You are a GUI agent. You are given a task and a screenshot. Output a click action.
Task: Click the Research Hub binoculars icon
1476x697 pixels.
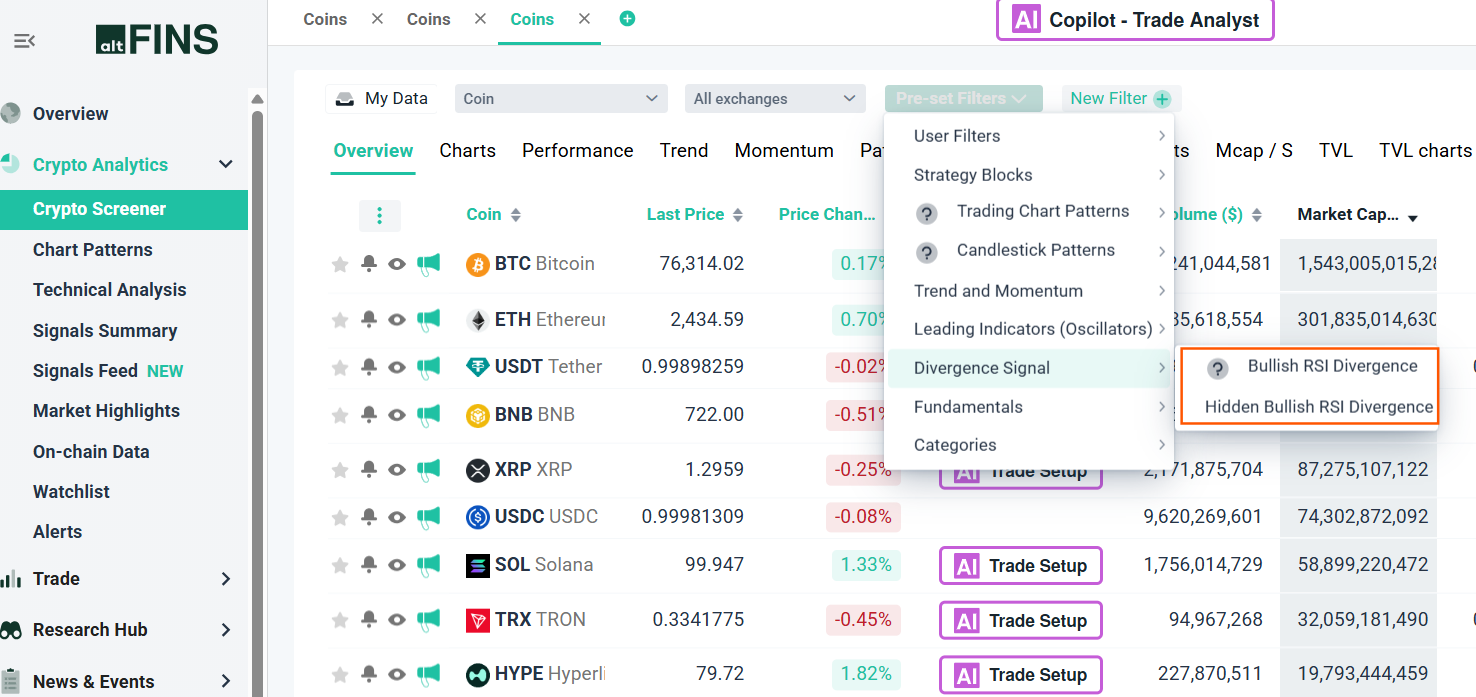coord(11,630)
